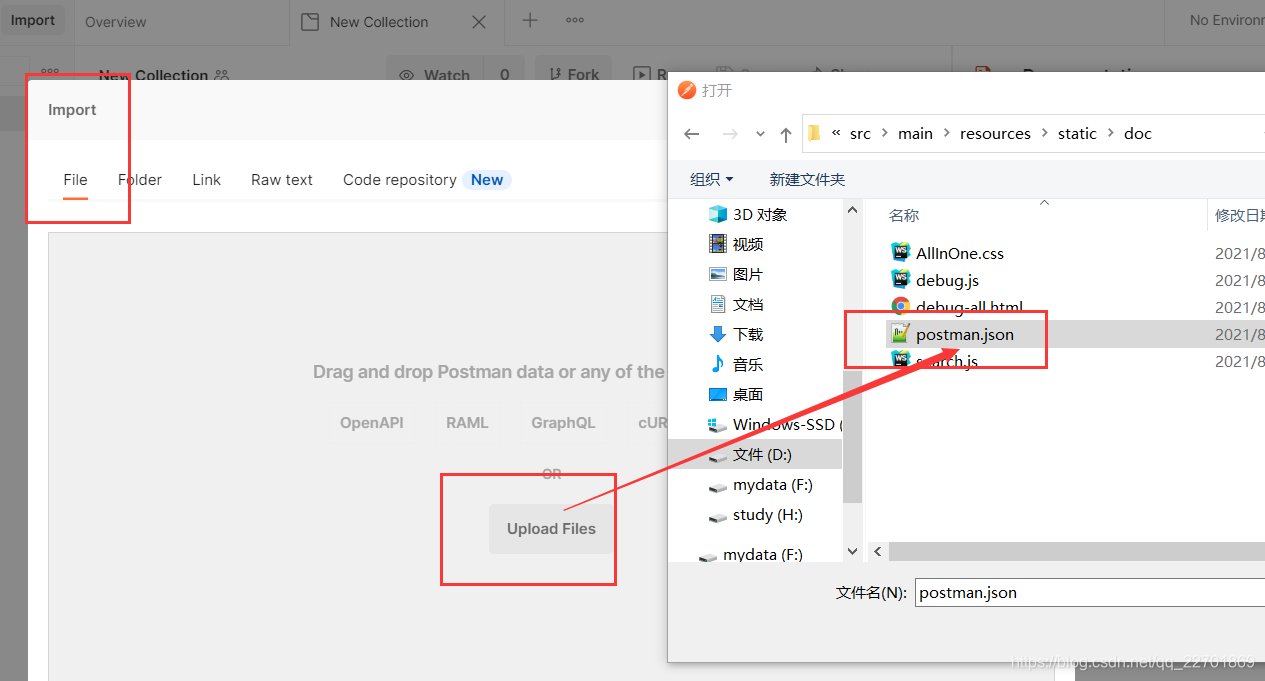
Task: Click the 文件名 input field
Action: click(x=1089, y=592)
